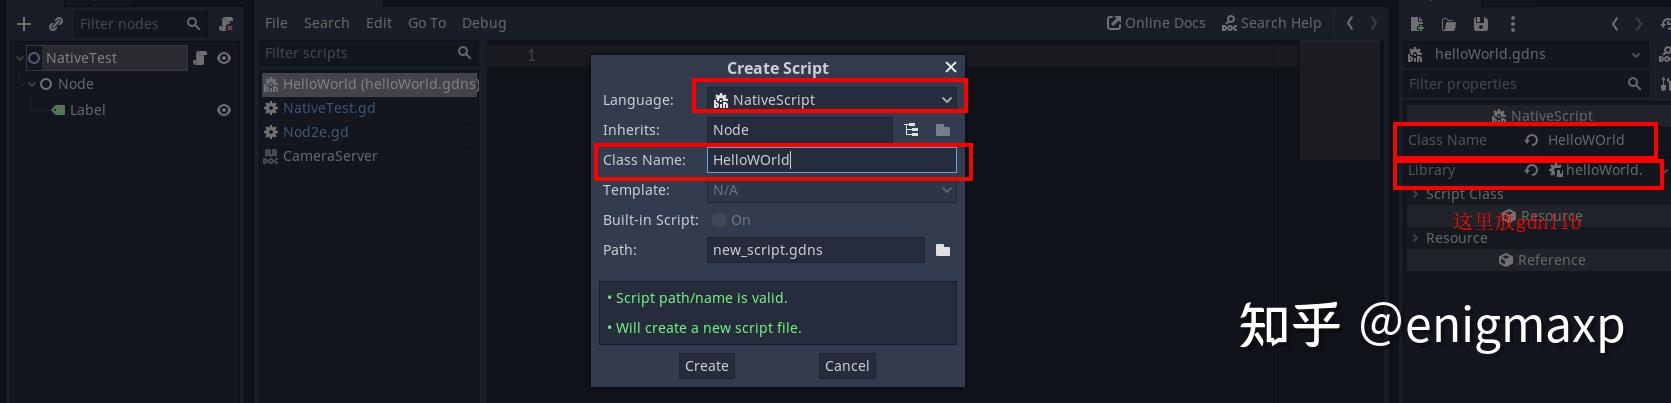Image resolution: width=1671 pixels, height=403 pixels.
Task: Select HelloWorld (helloWorld.gdns) in script list
Action: 370,84
